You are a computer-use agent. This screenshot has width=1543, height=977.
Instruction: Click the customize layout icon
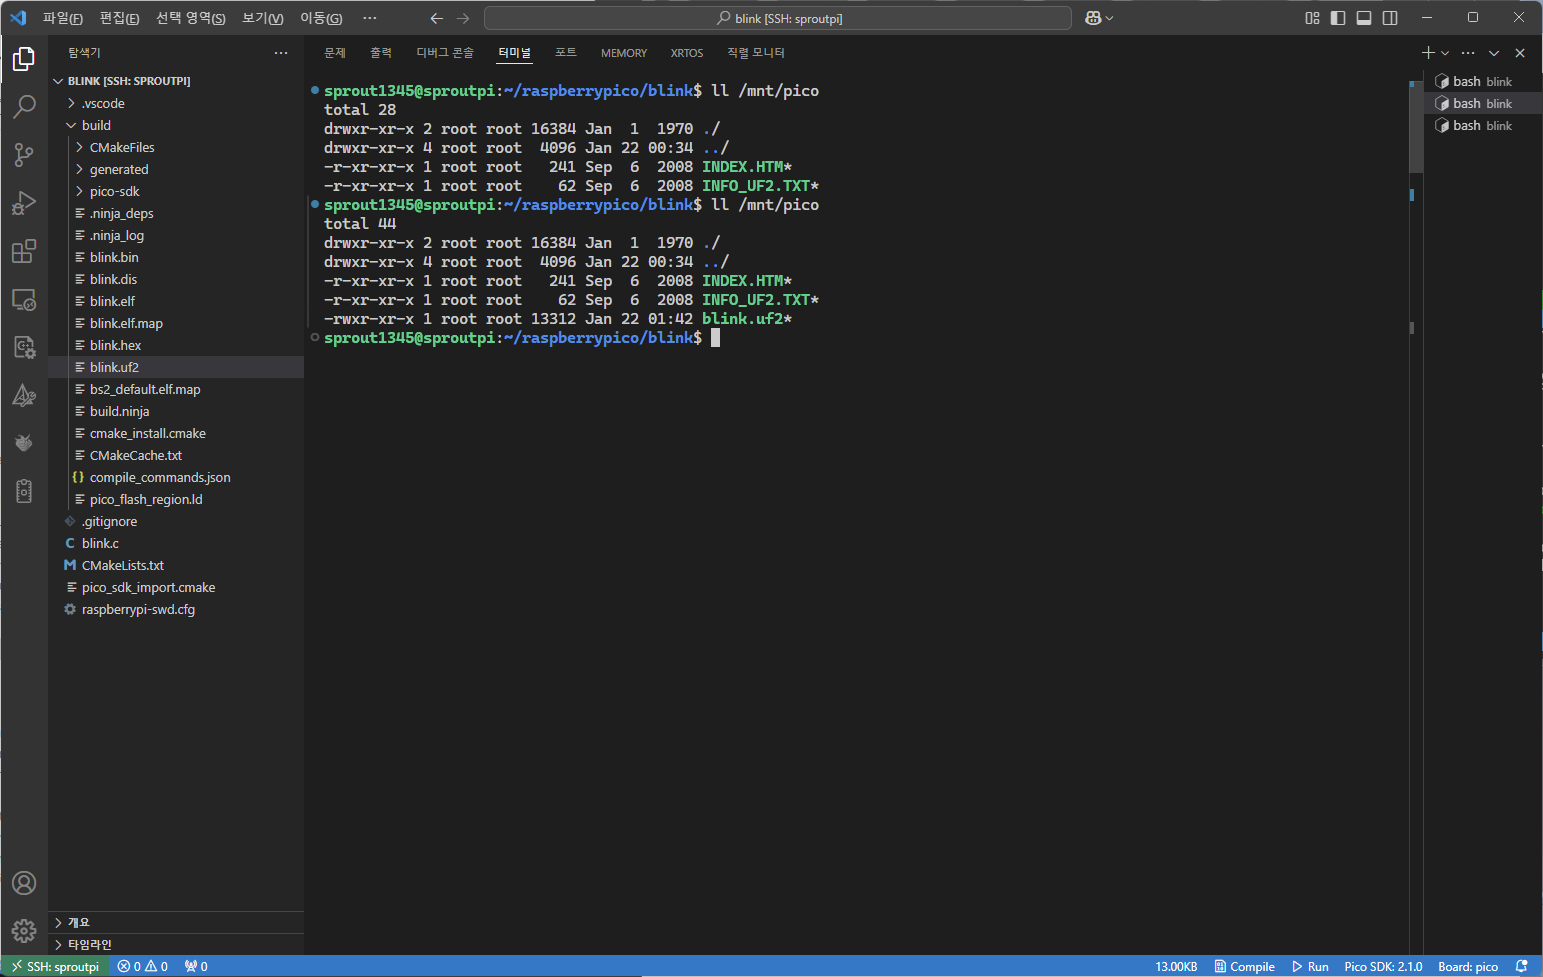[1312, 18]
